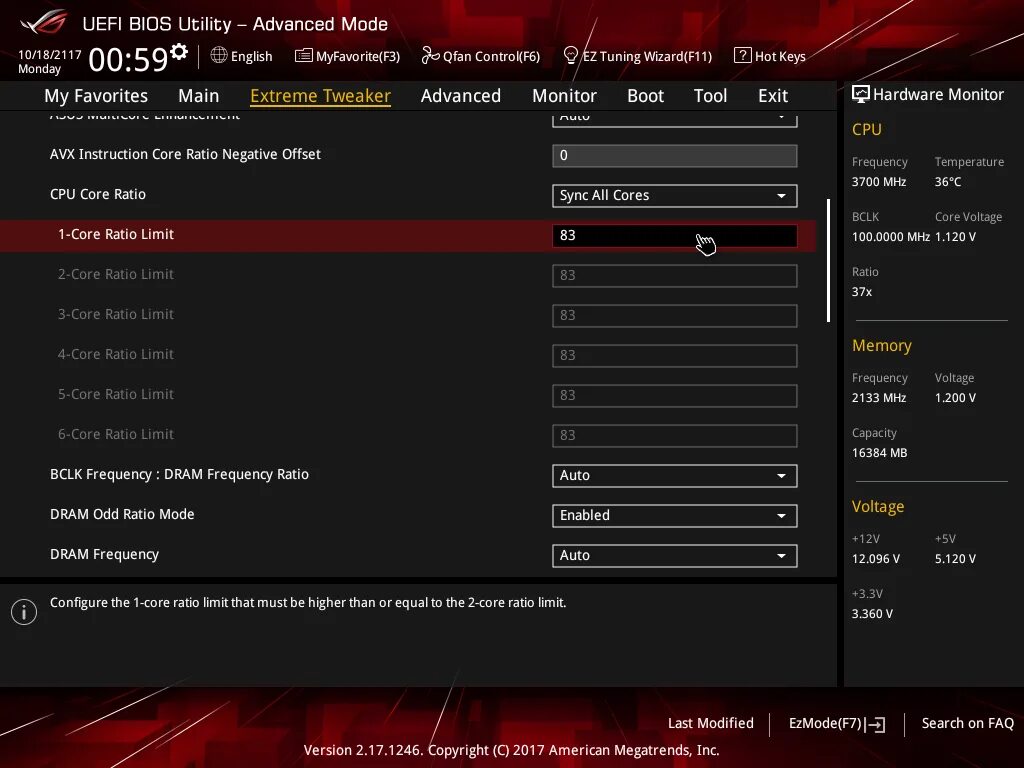
Task: Expand CPU Core Ratio dropdown
Action: 675,196
